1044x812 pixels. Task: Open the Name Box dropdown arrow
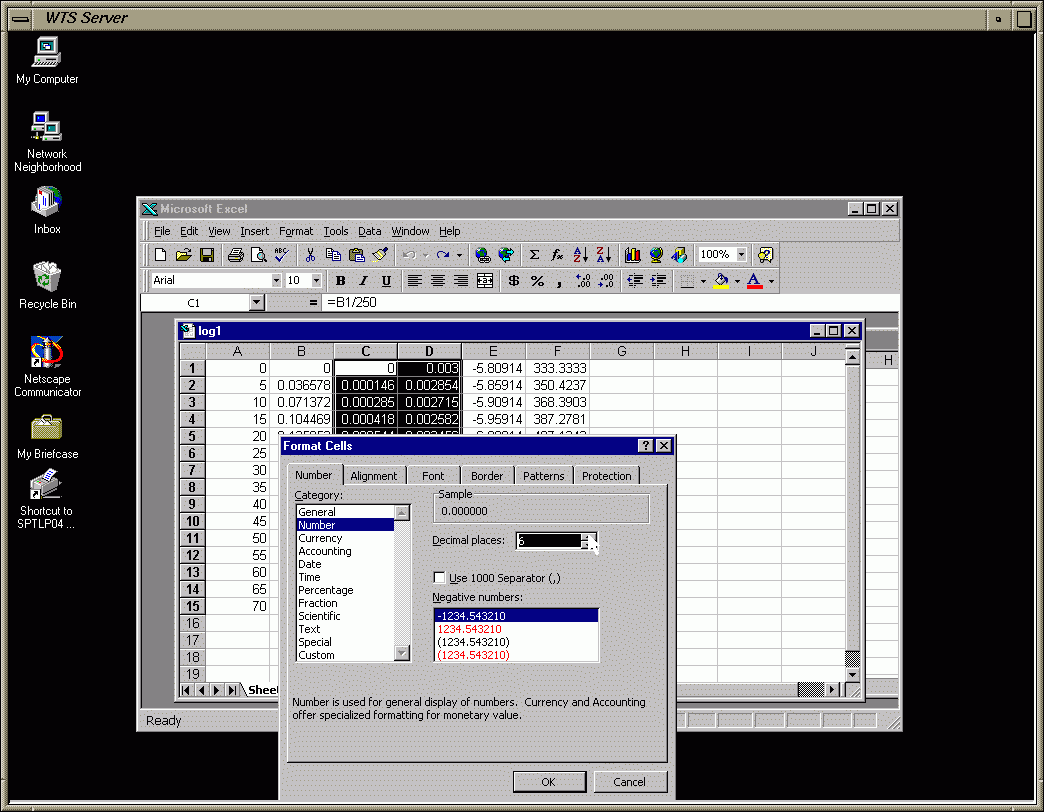coord(256,302)
